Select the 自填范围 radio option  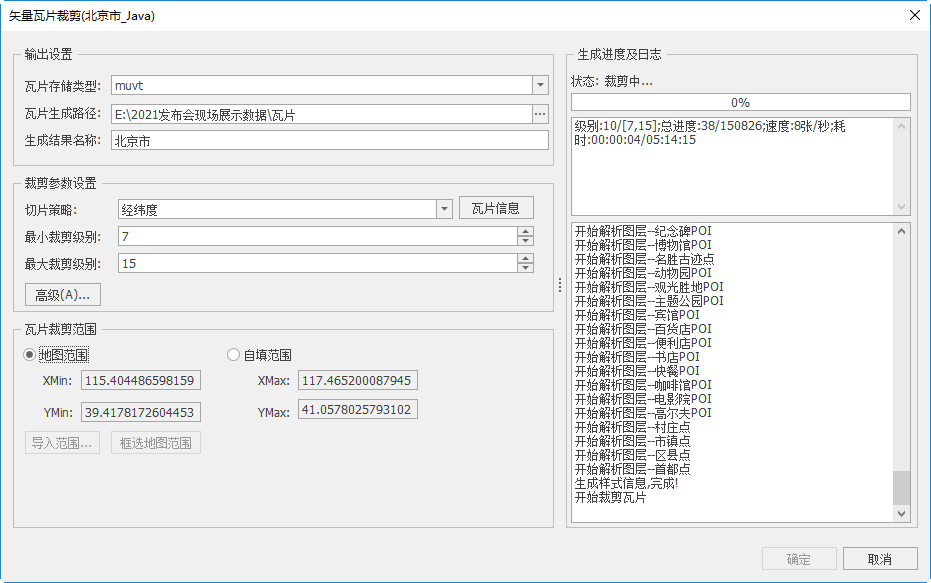click(x=234, y=355)
